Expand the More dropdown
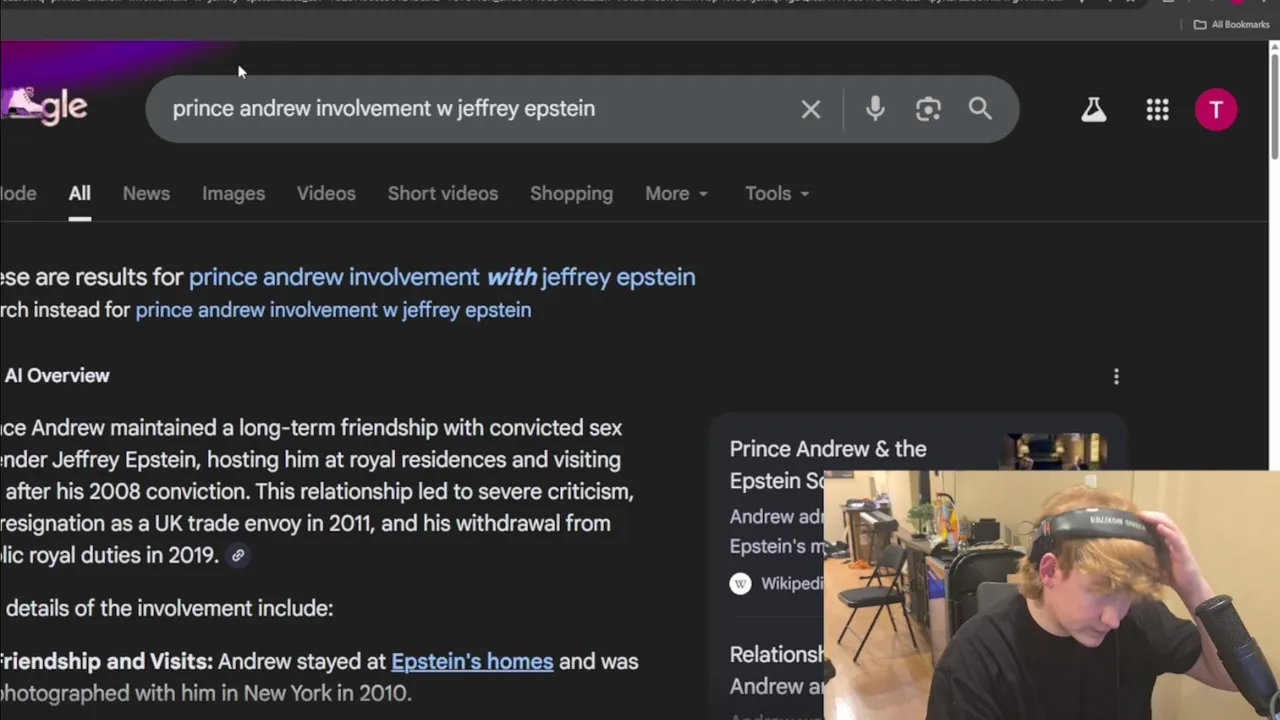 pos(677,194)
